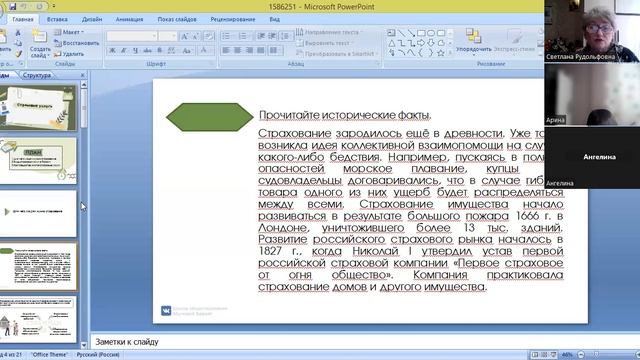Open the Анимация ribbon tab
Screen dimensions: 640x360
129,19
